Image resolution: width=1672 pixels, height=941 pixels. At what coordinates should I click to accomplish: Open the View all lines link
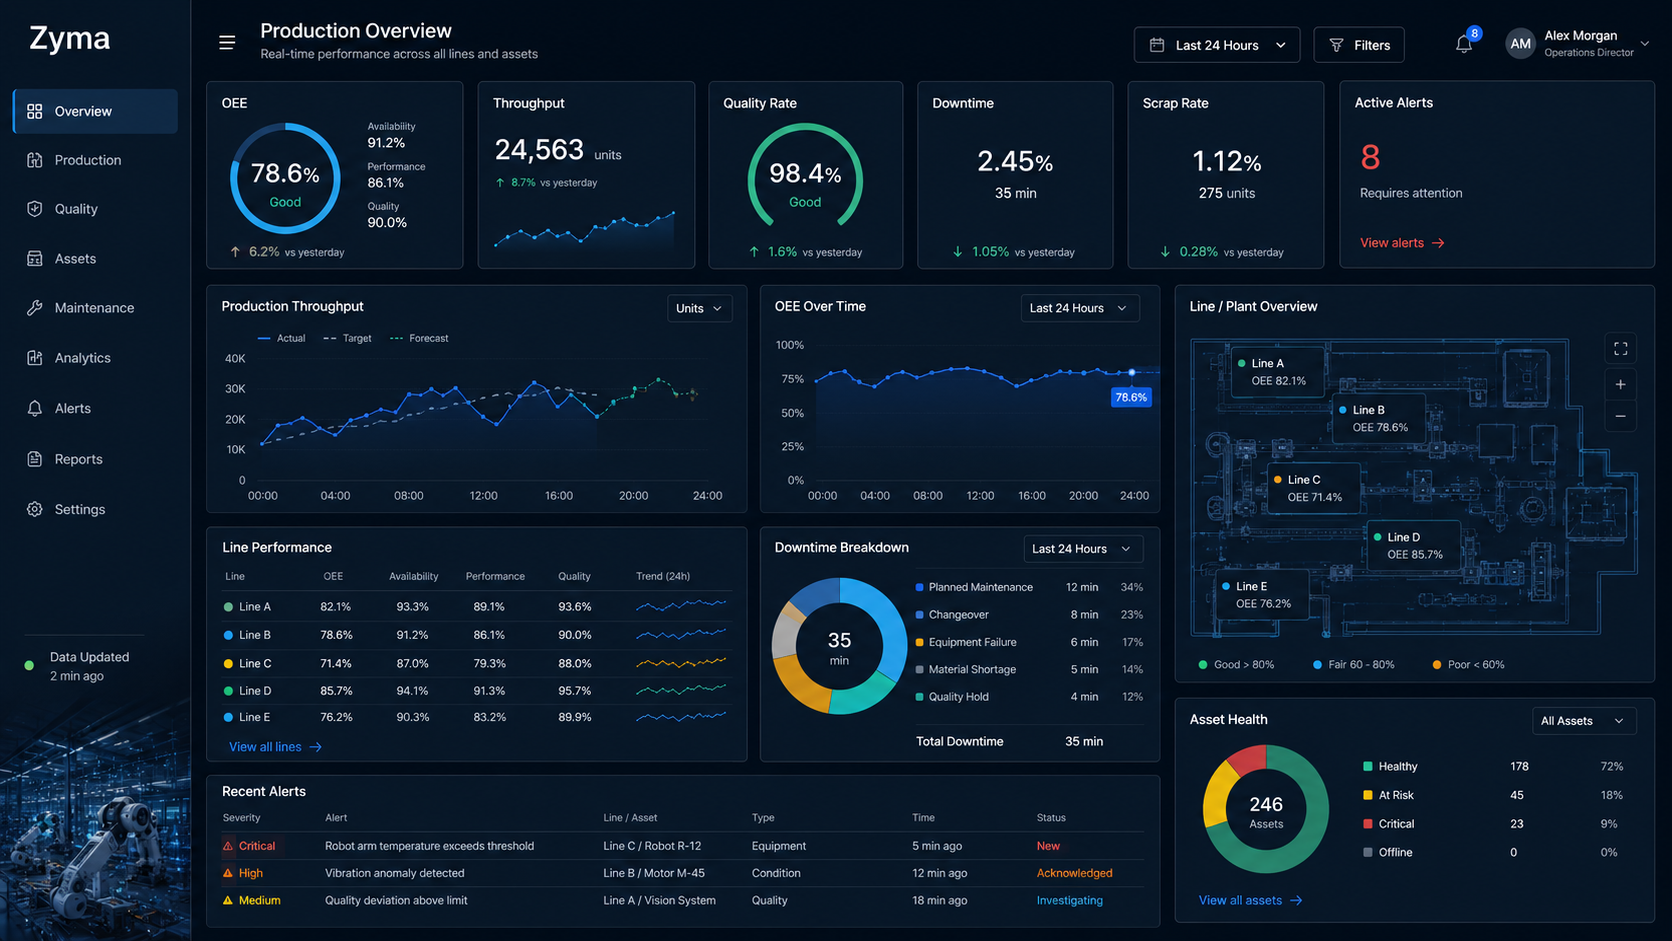coord(276,747)
